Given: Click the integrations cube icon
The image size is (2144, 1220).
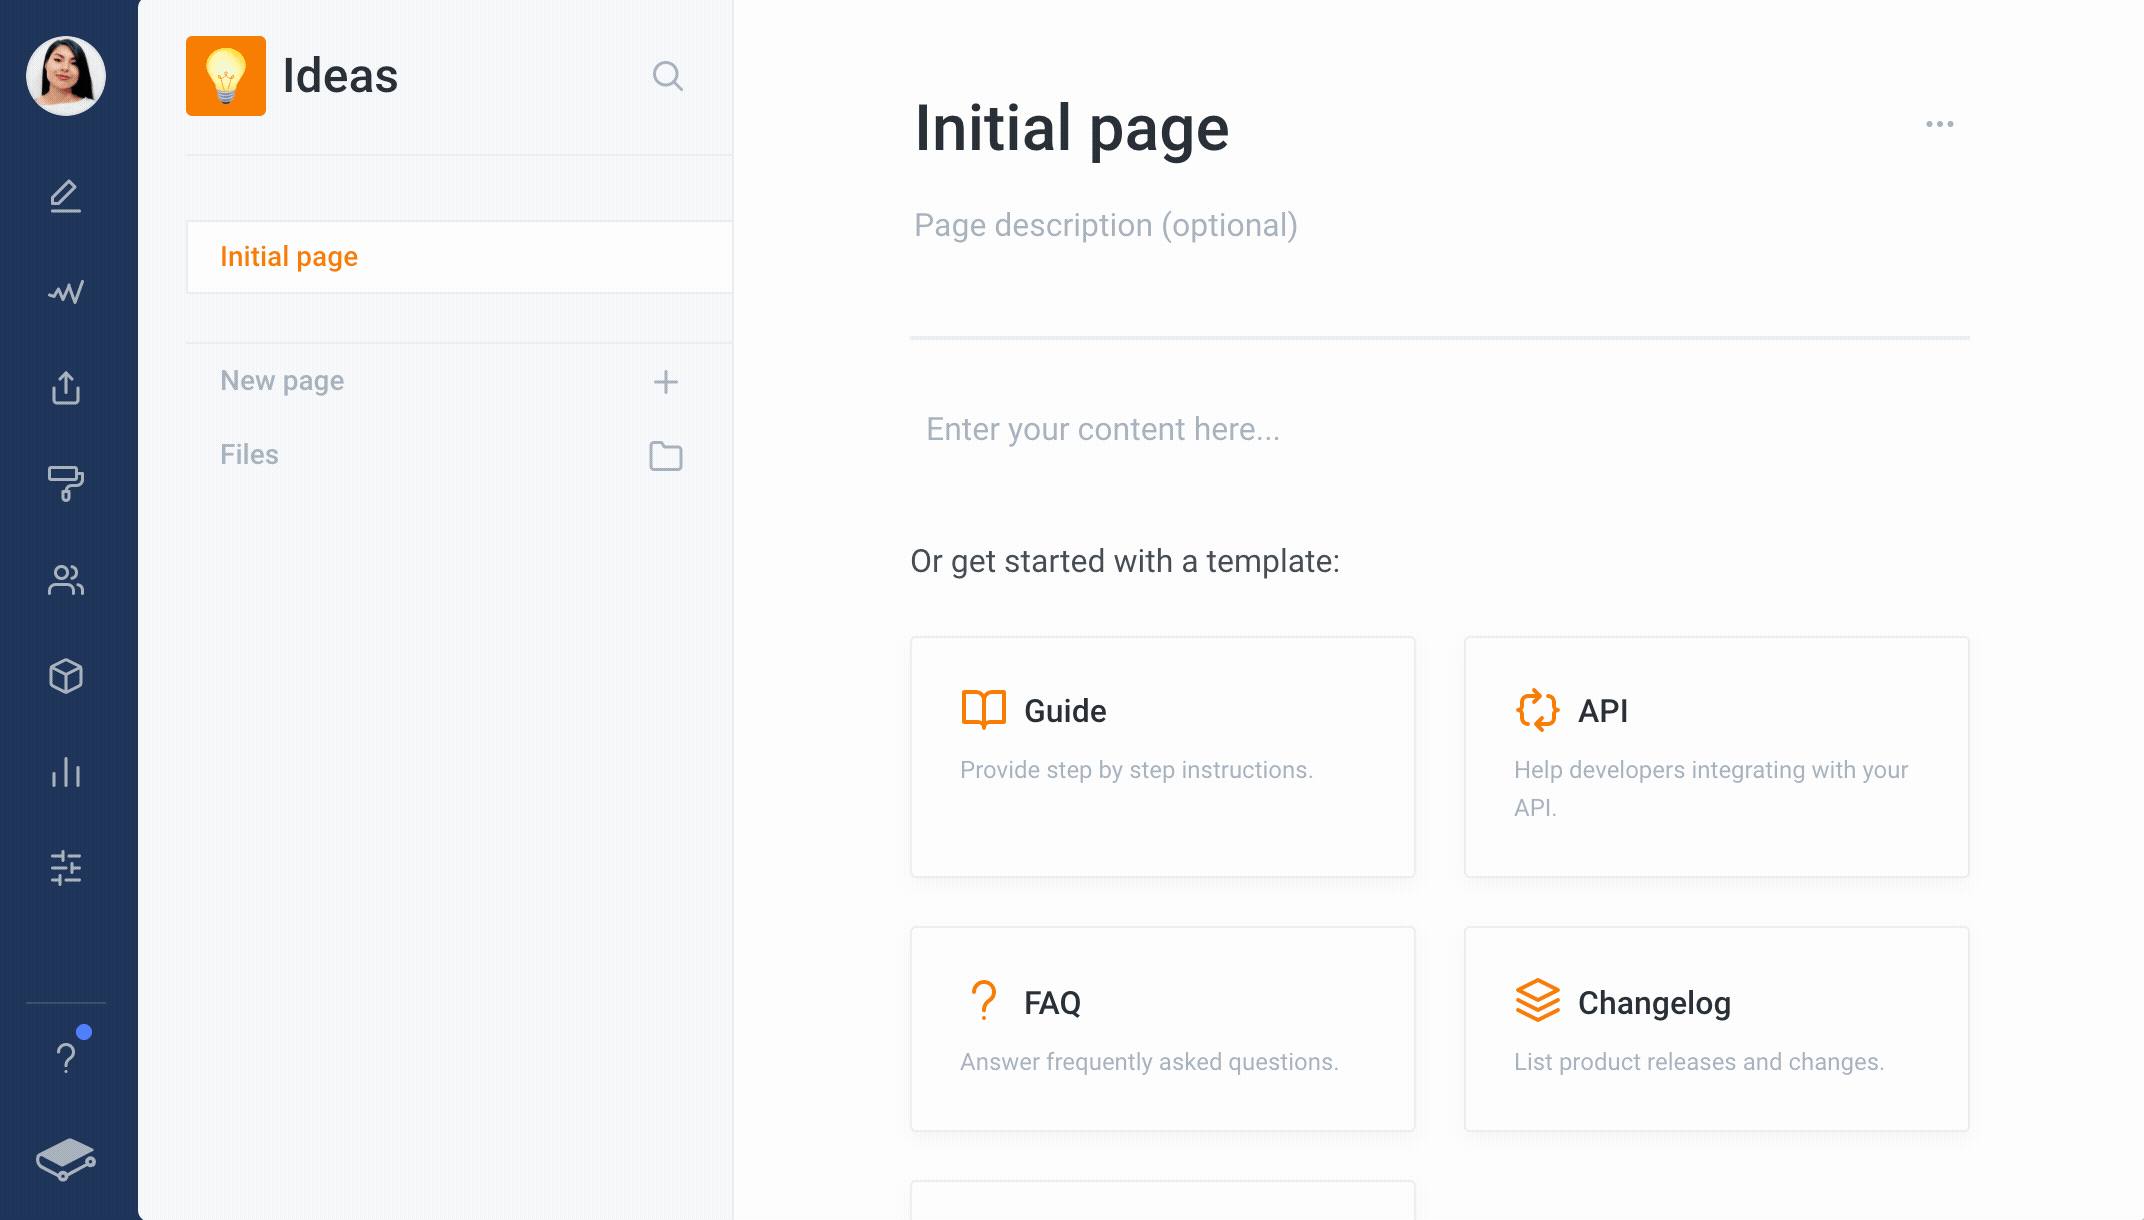Looking at the screenshot, I should tap(65, 676).
